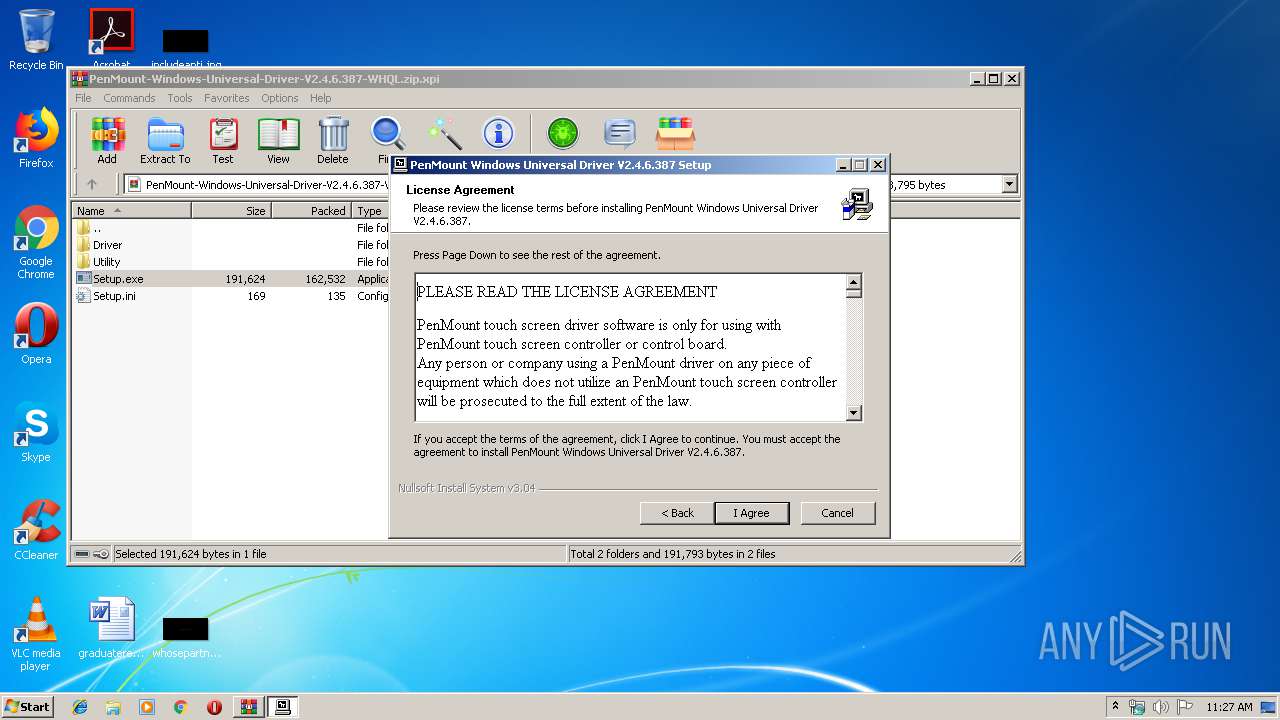Click the license scrollbar down arrow
The width and height of the screenshot is (1280, 720).
[854, 412]
